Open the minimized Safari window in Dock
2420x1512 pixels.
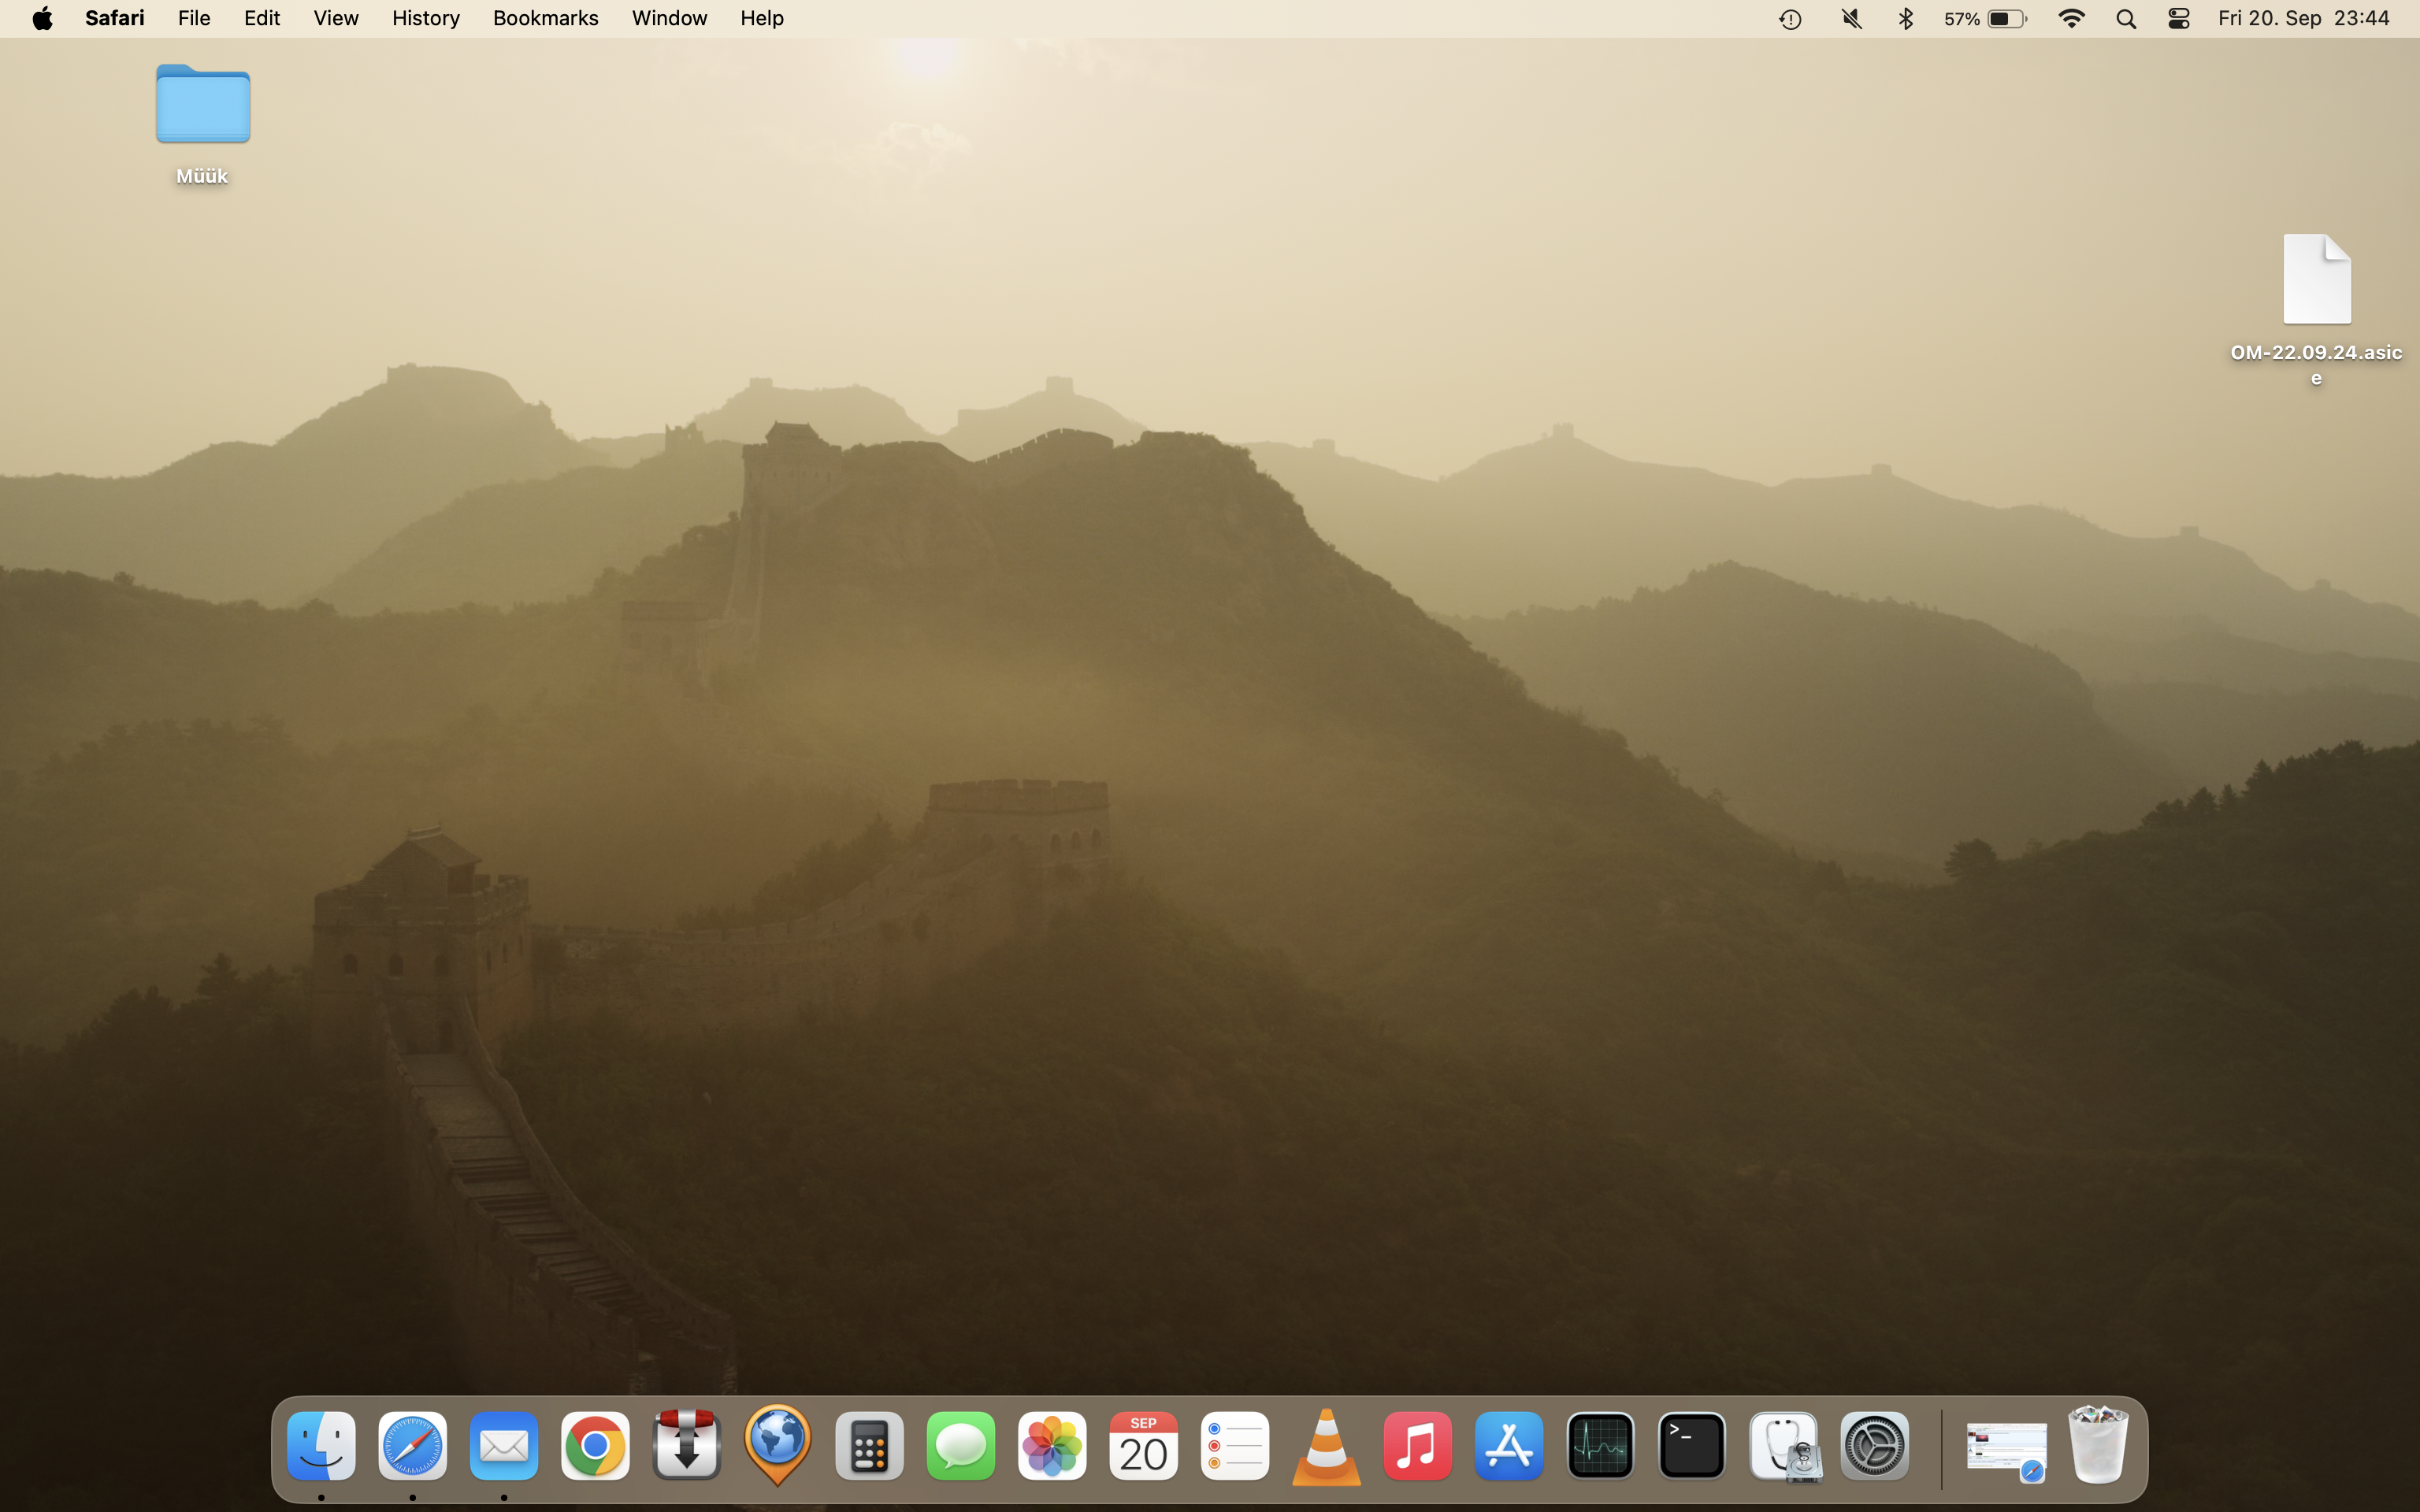pyautogui.click(x=2006, y=1452)
